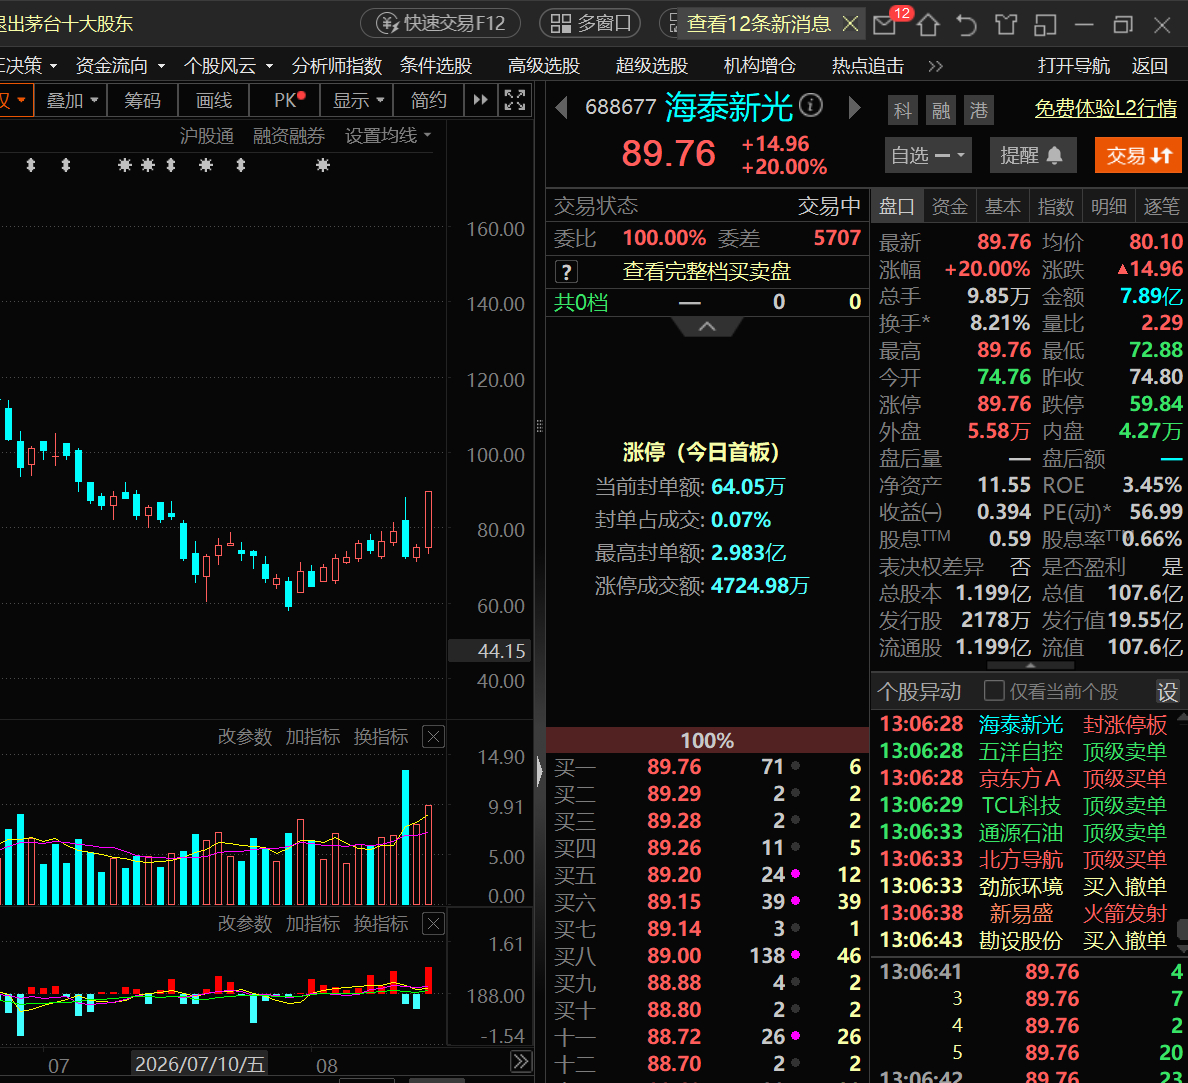View the 12 new messages notification

(758, 23)
